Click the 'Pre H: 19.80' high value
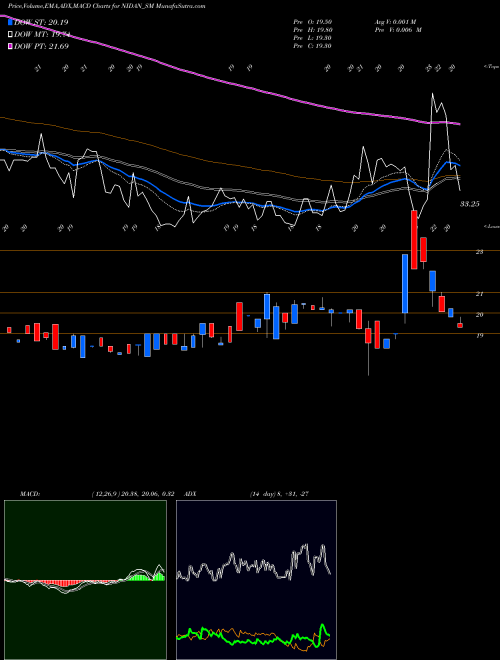Viewport: 500px width, 660px height. coord(312,30)
